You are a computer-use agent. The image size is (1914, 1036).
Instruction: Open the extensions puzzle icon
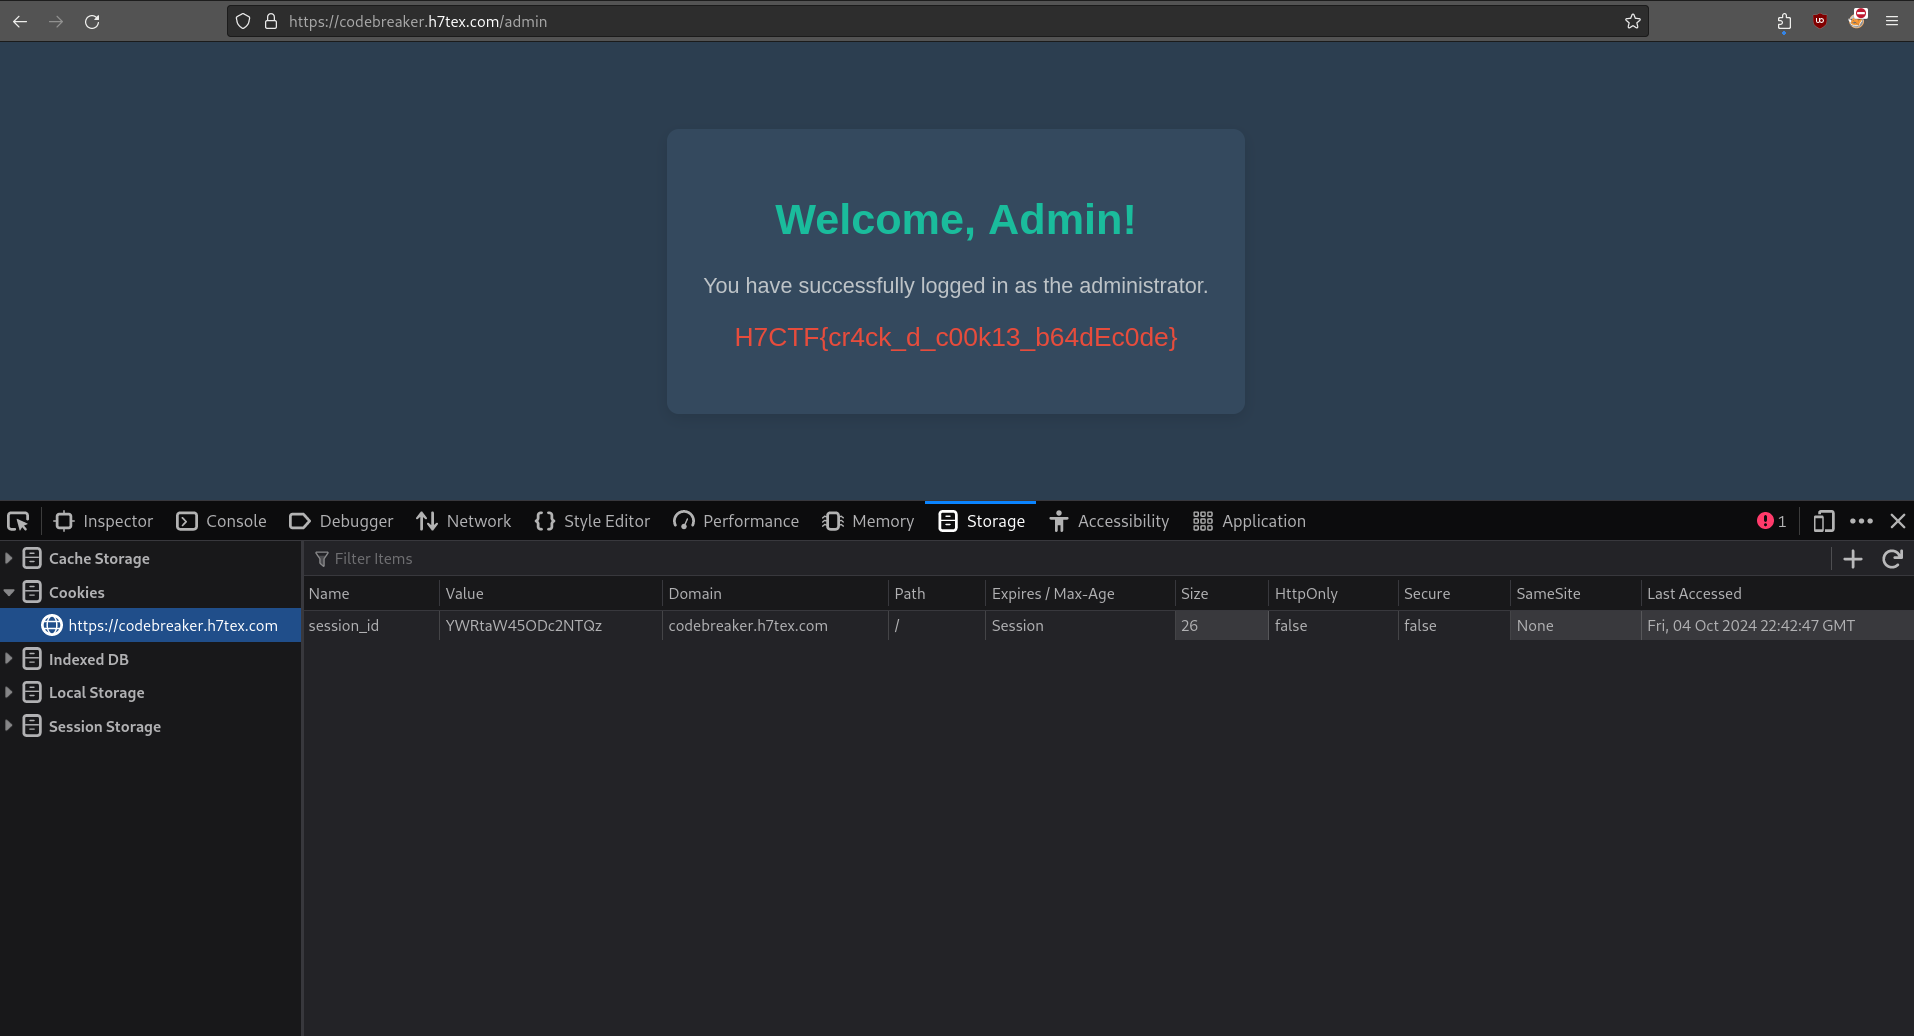point(1784,21)
